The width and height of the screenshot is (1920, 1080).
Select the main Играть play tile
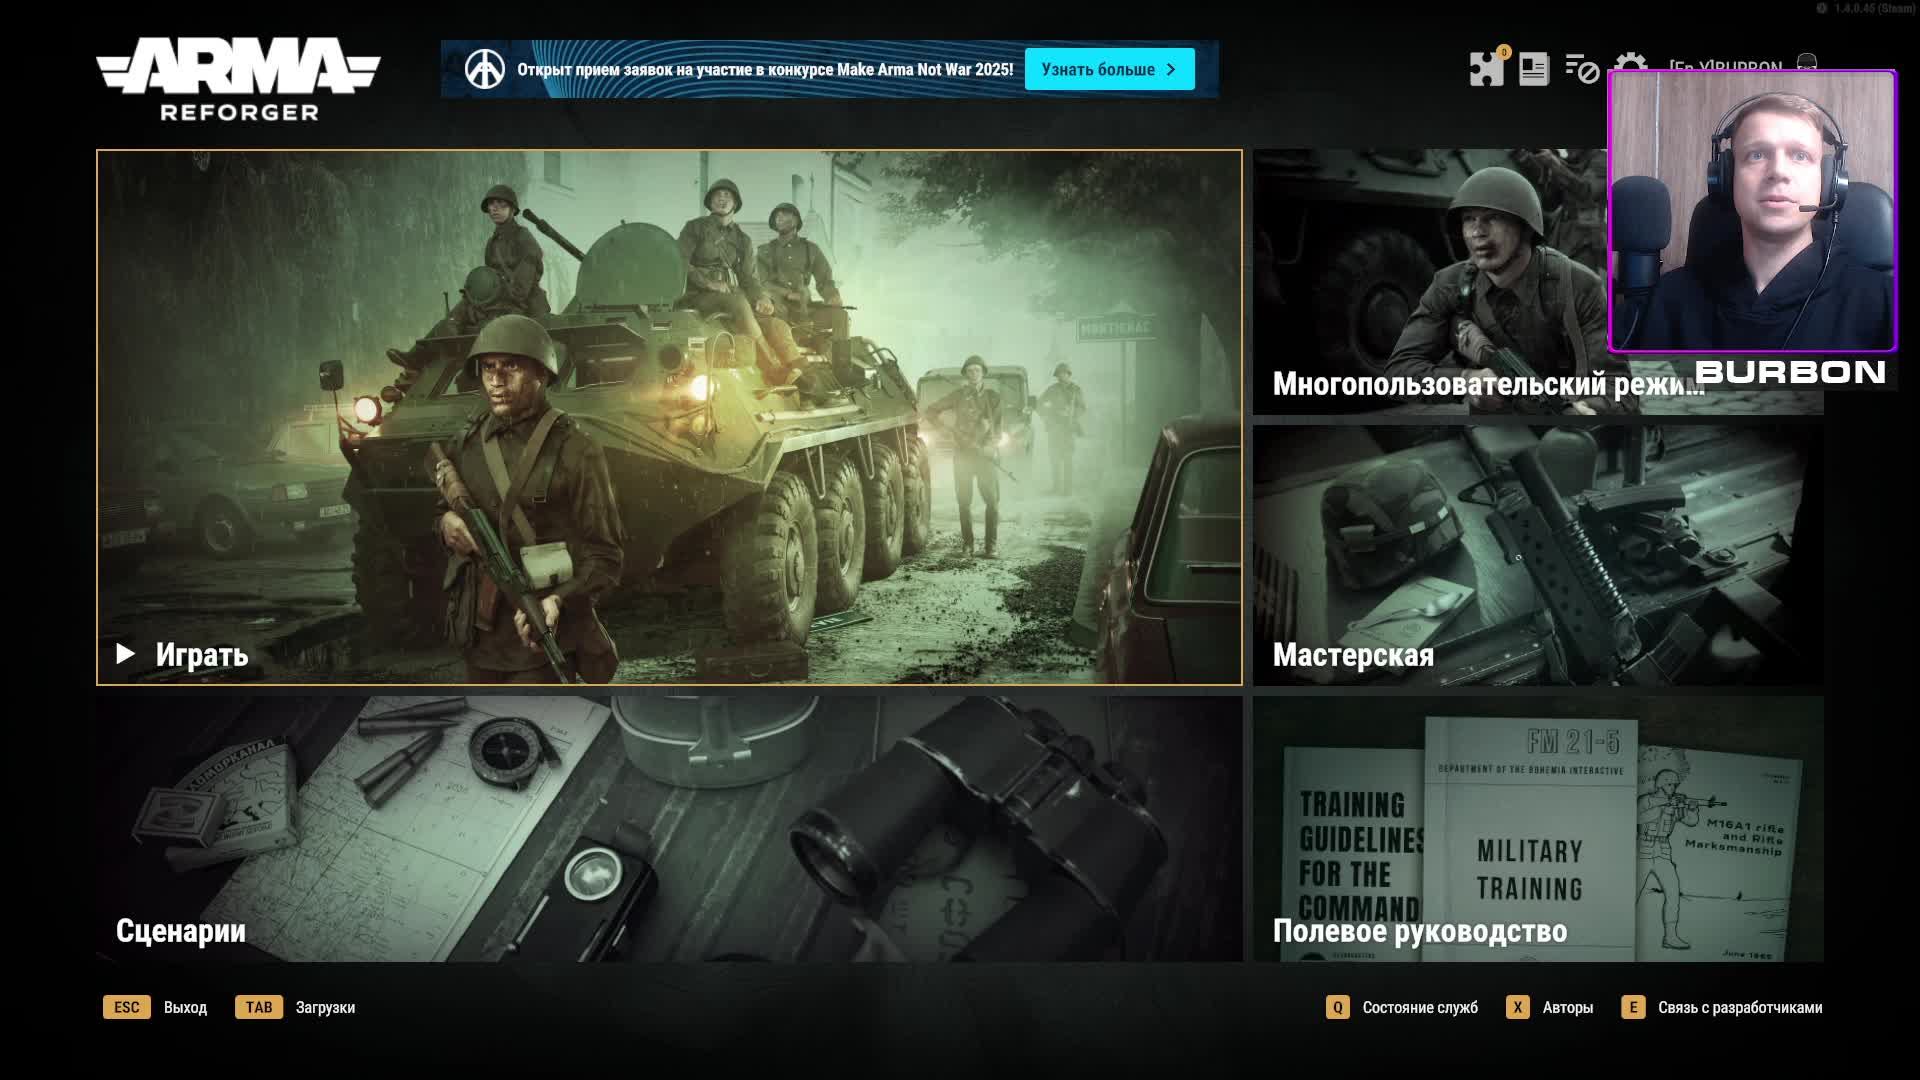click(x=669, y=417)
